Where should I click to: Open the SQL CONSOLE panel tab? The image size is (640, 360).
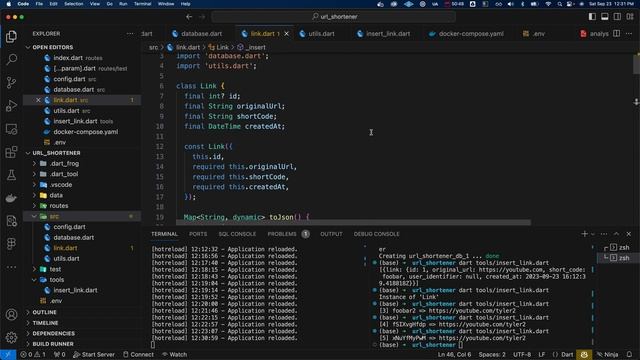point(237,234)
